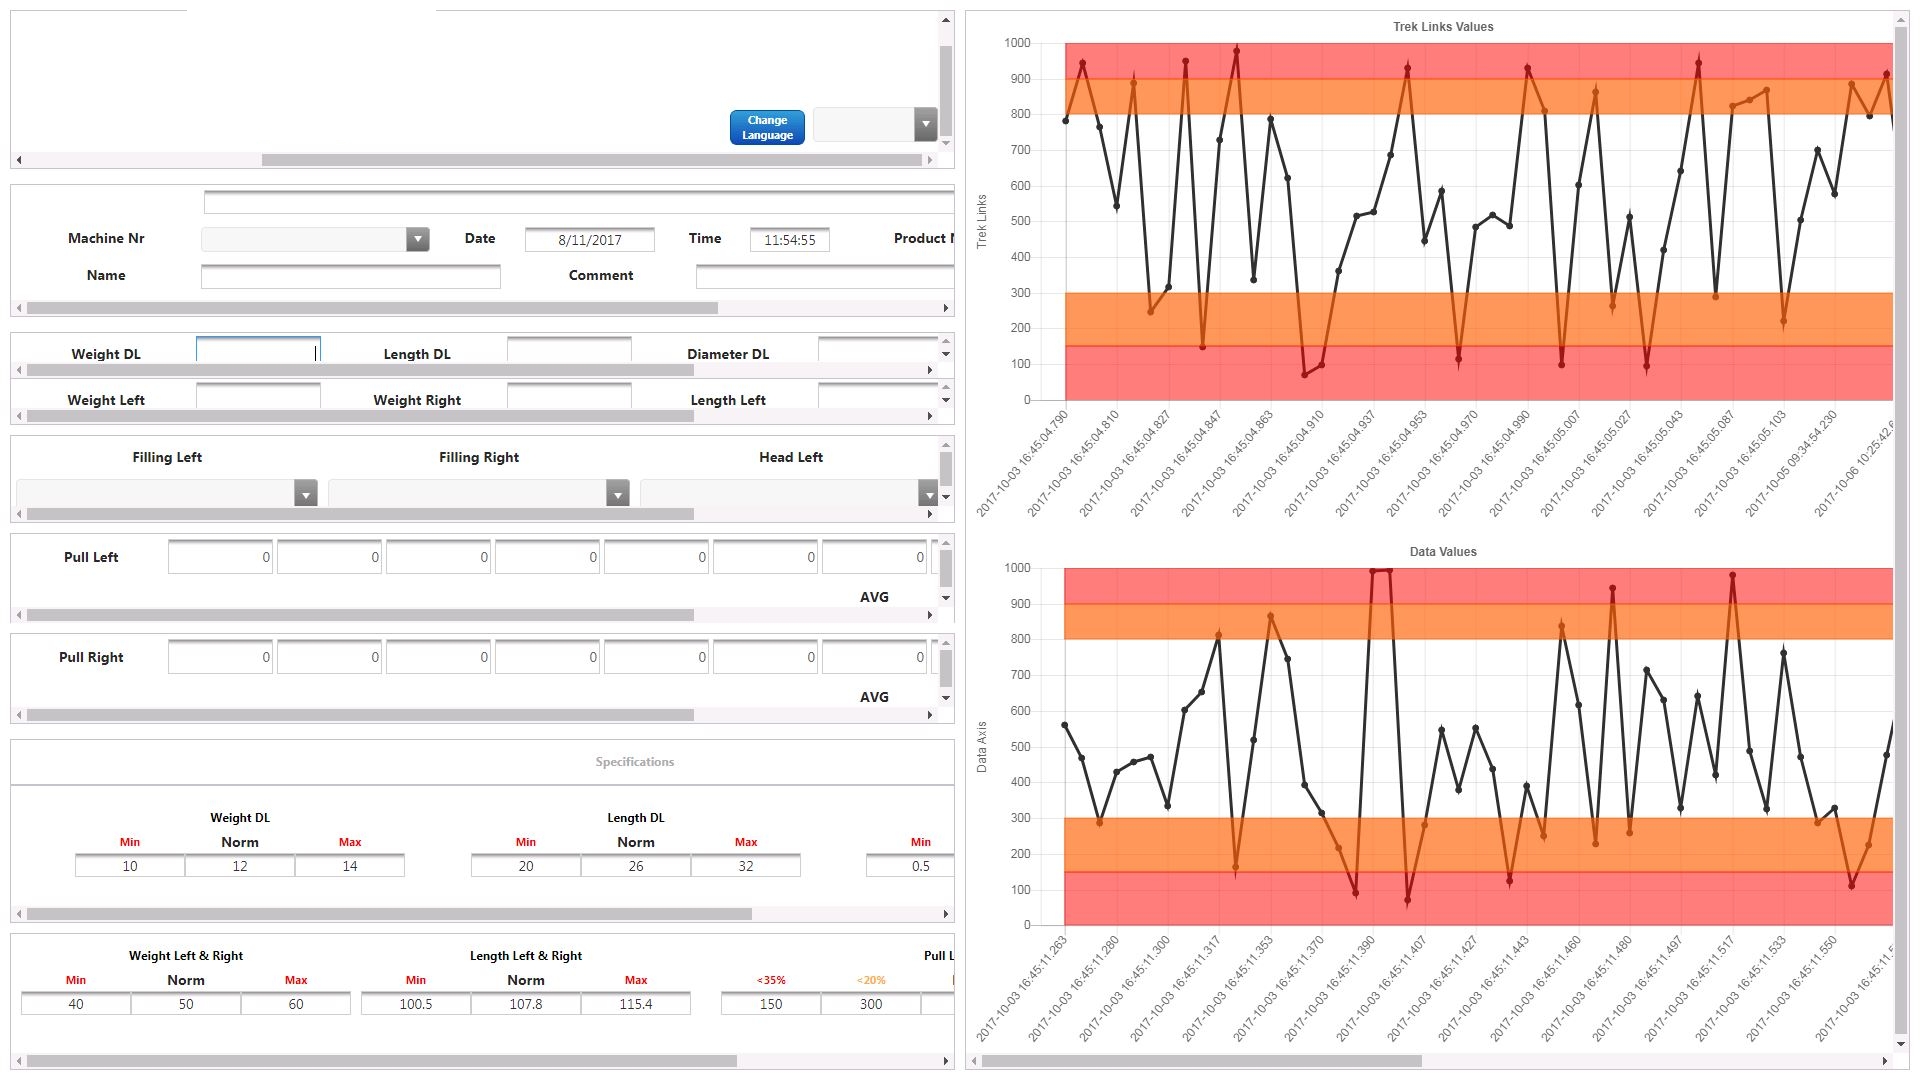
Task: Click left arrow of top panel scrollbar
Action: pyautogui.click(x=19, y=160)
